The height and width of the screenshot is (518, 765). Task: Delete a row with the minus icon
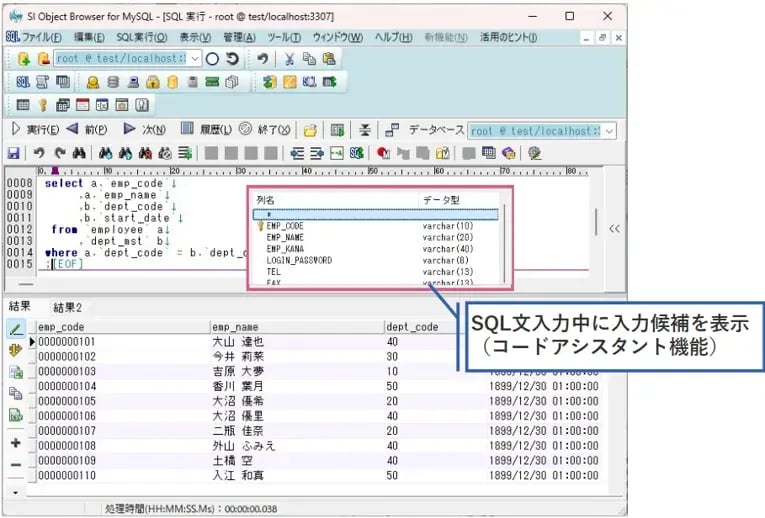click(16, 465)
